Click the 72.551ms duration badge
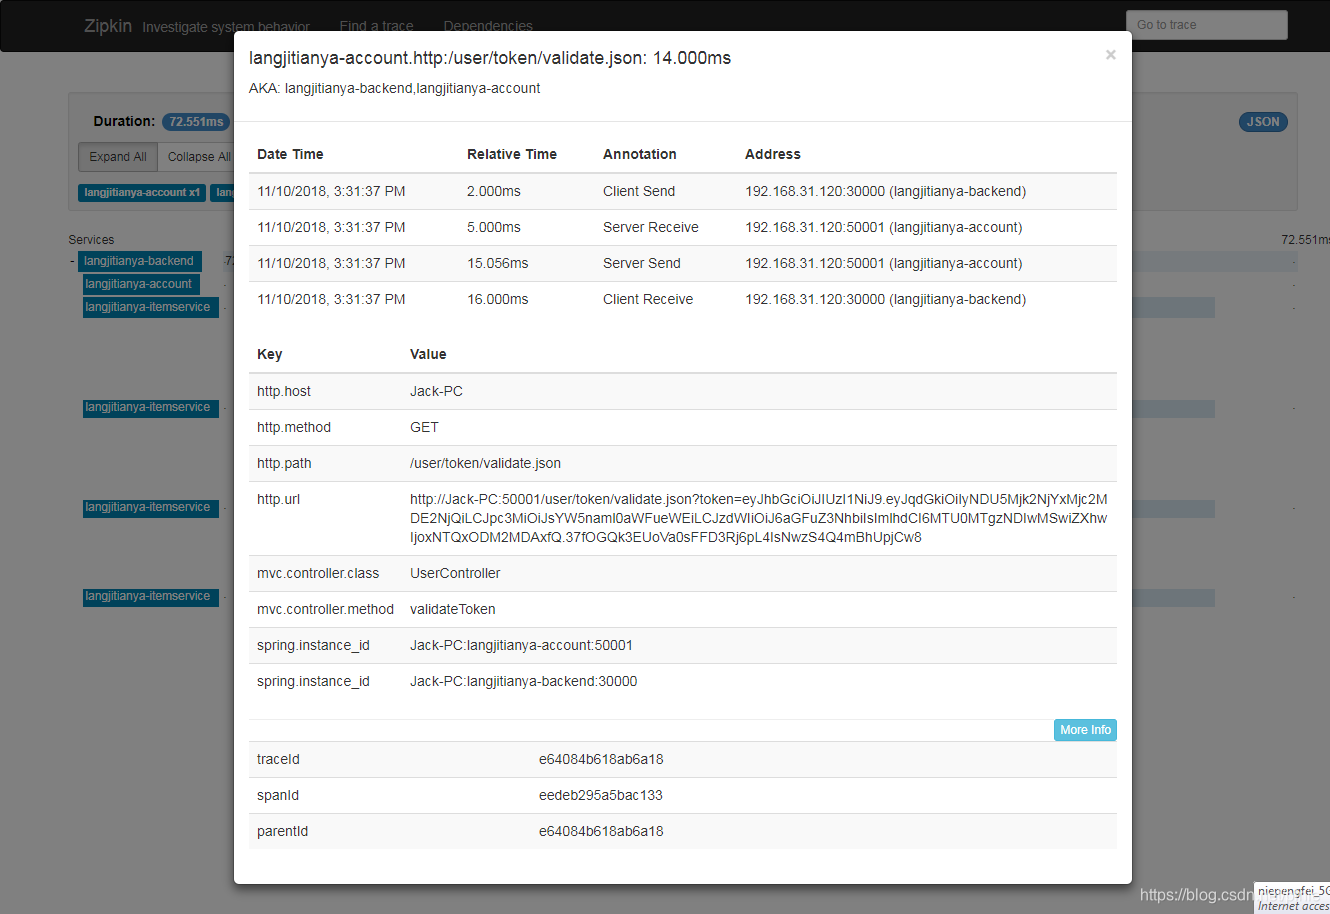The image size is (1330, 914). pos(196,122)
